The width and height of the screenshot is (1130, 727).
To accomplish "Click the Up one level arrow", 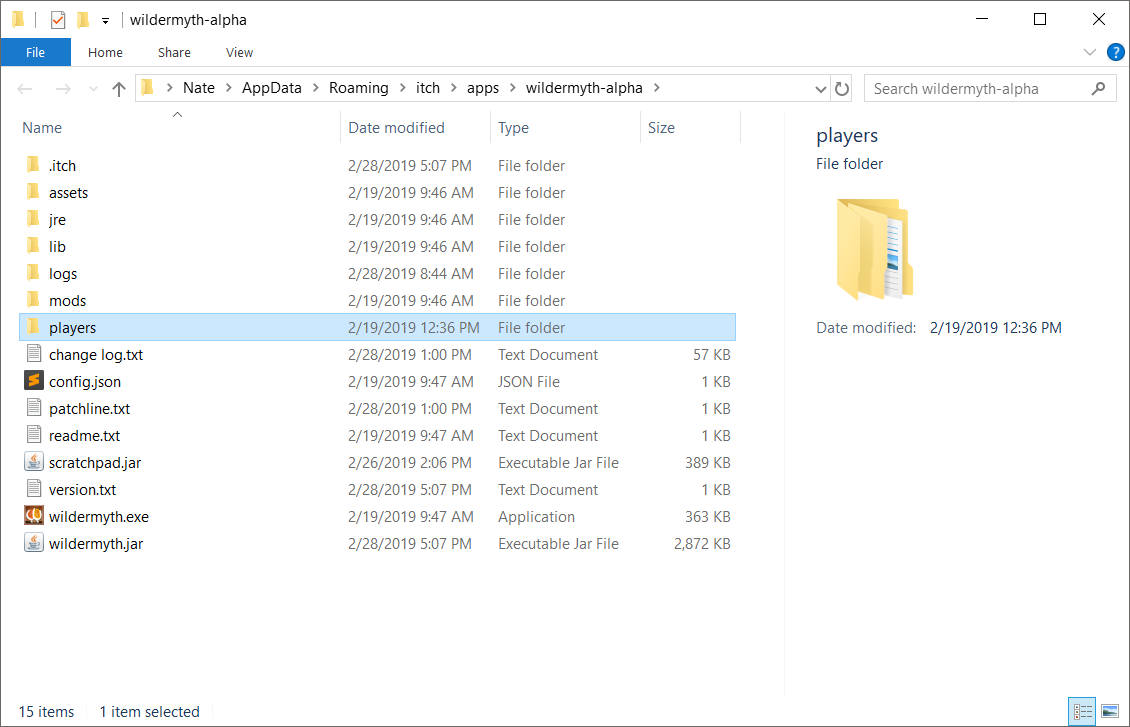I will 119,89.
